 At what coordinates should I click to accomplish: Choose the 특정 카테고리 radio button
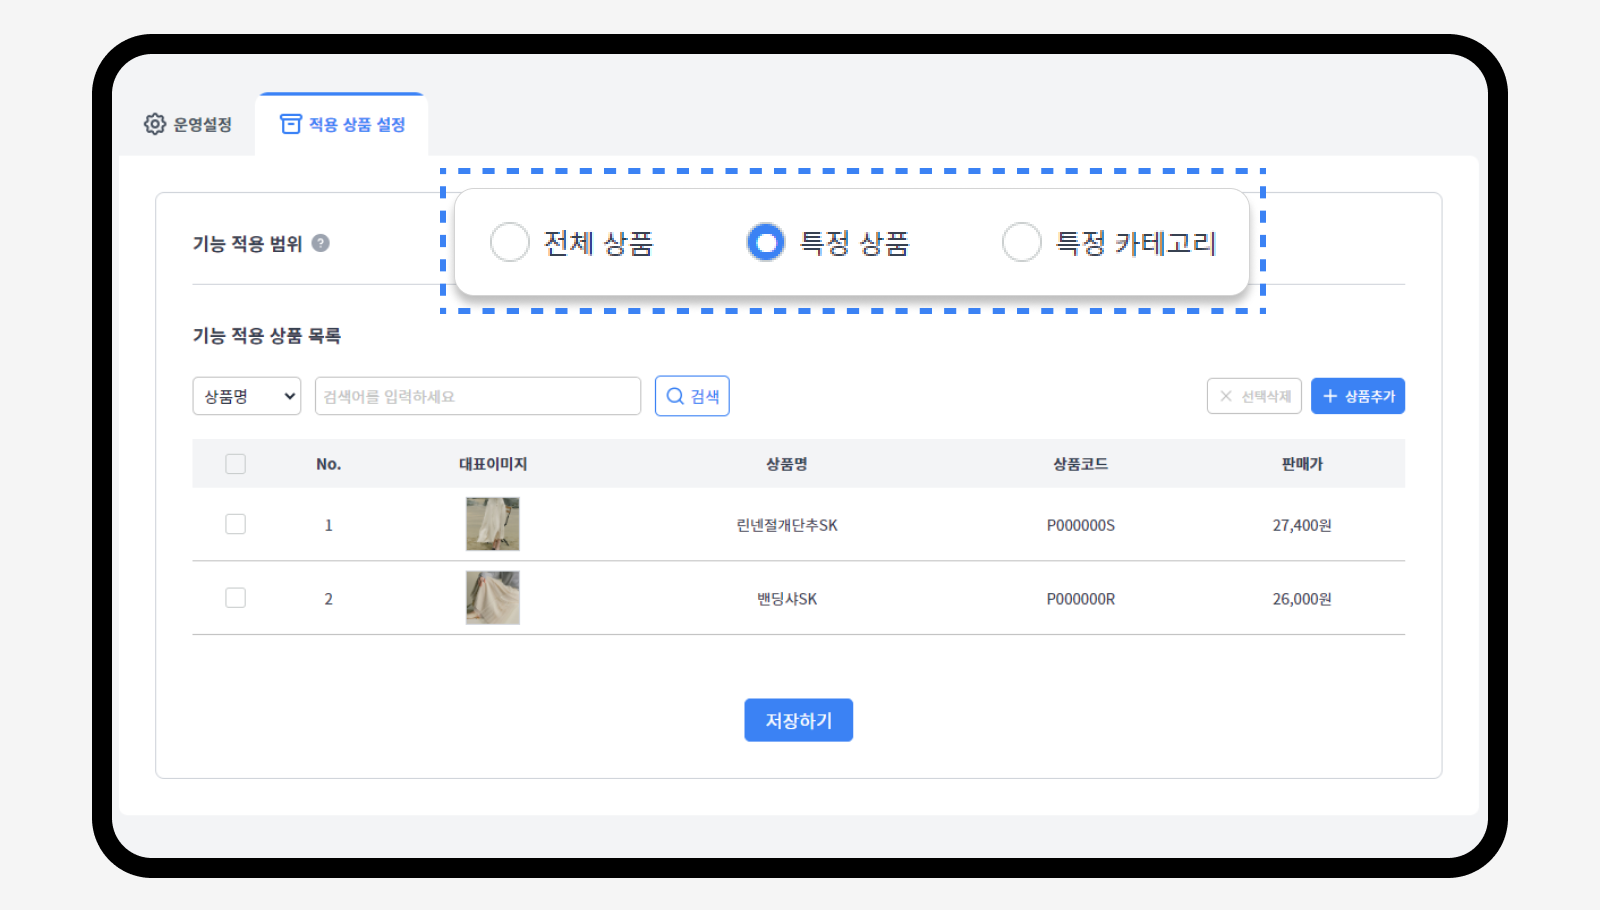click(1022, 242)
